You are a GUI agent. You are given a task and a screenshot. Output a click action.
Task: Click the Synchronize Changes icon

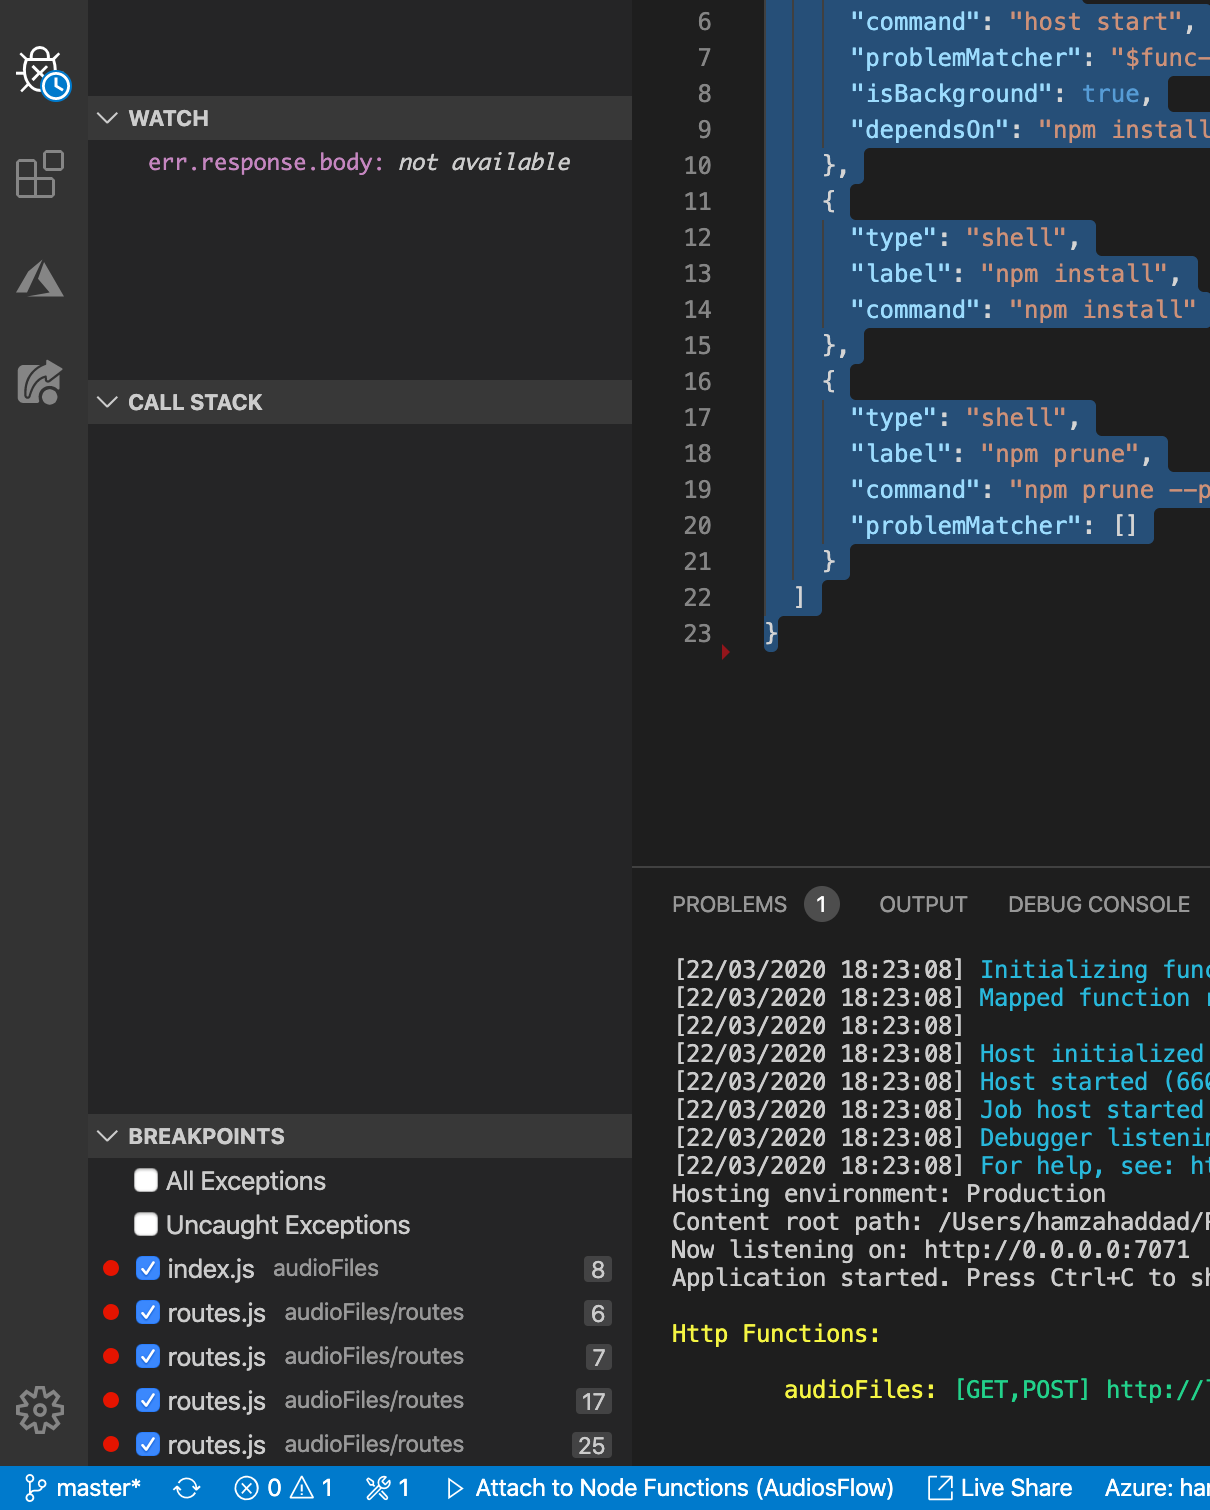(187, 1488)
